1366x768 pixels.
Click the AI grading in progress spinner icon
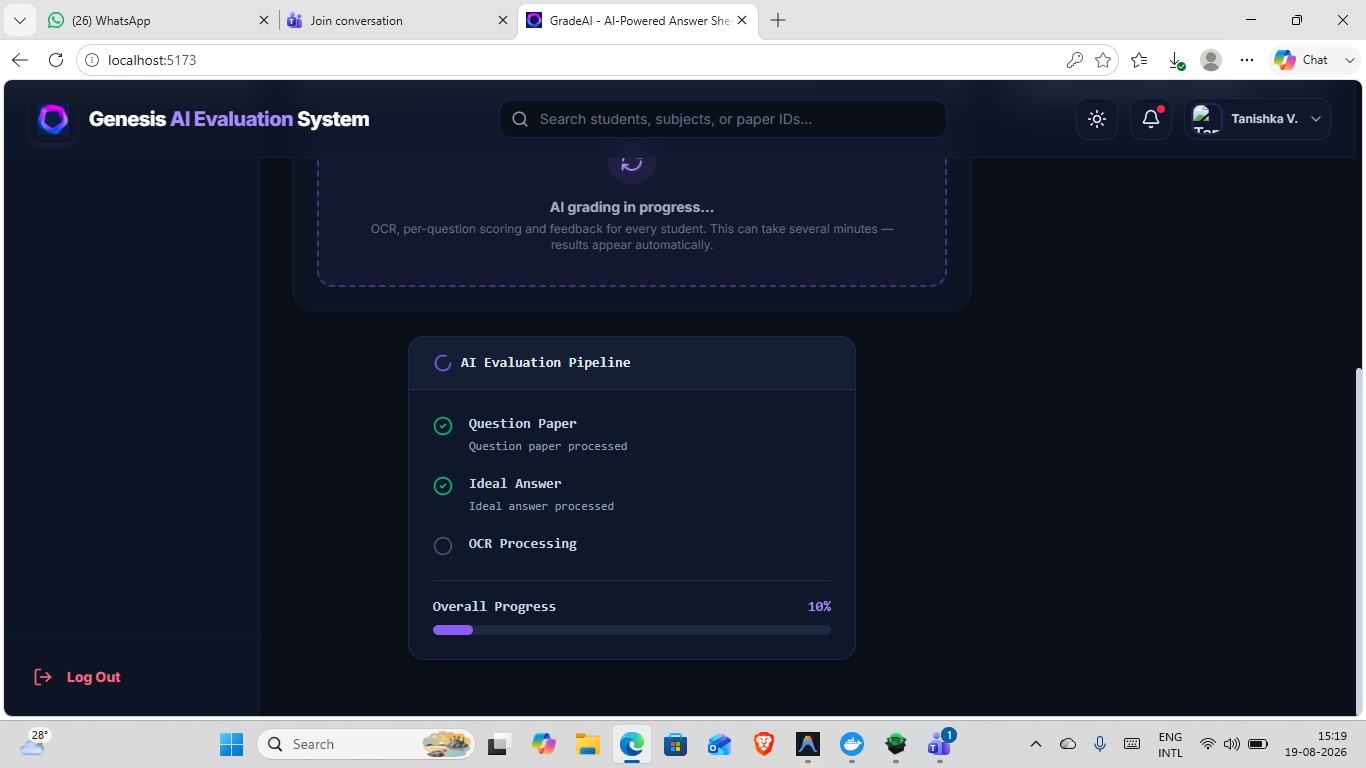pos(631,163)
